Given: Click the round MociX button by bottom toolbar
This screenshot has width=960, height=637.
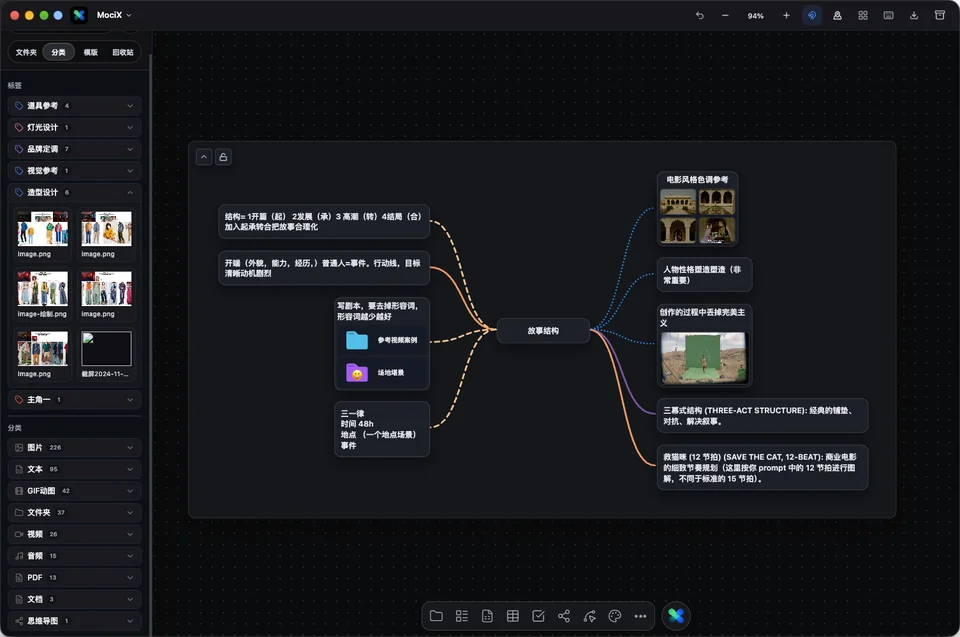Looking at the screenshot, I should pos(676,616).
